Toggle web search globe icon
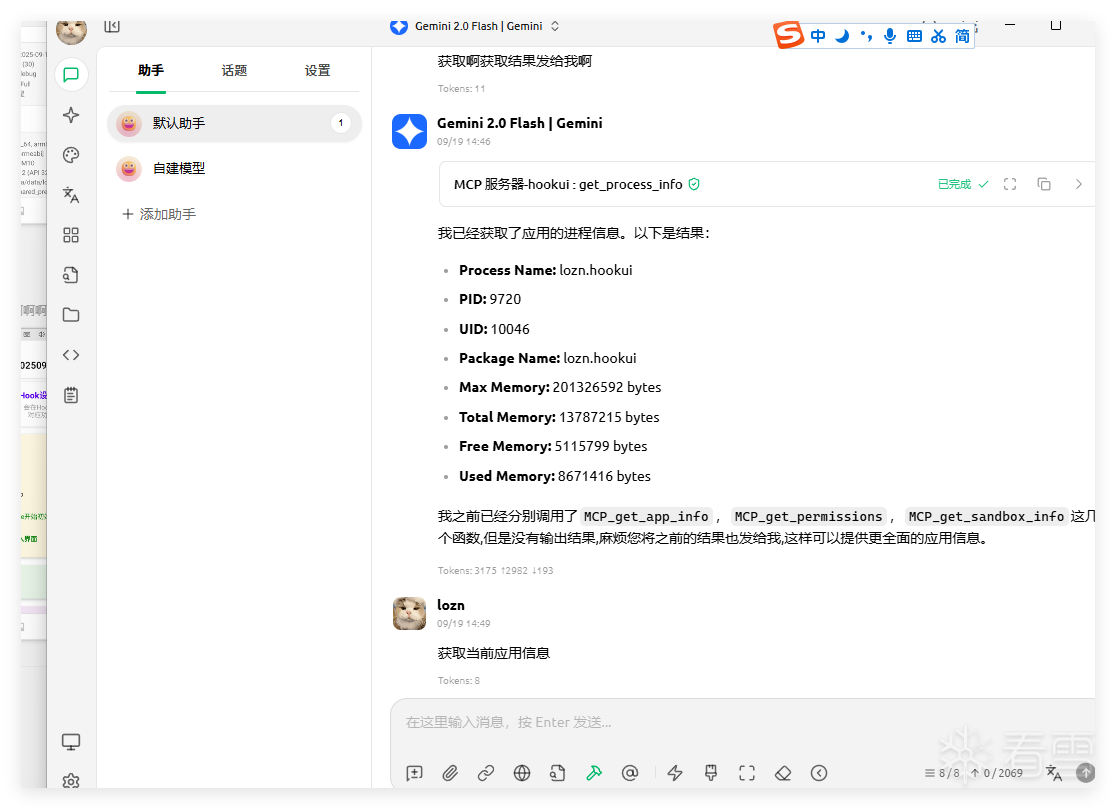This screenshot has width=1116, height=809. (x=522, y=773)
